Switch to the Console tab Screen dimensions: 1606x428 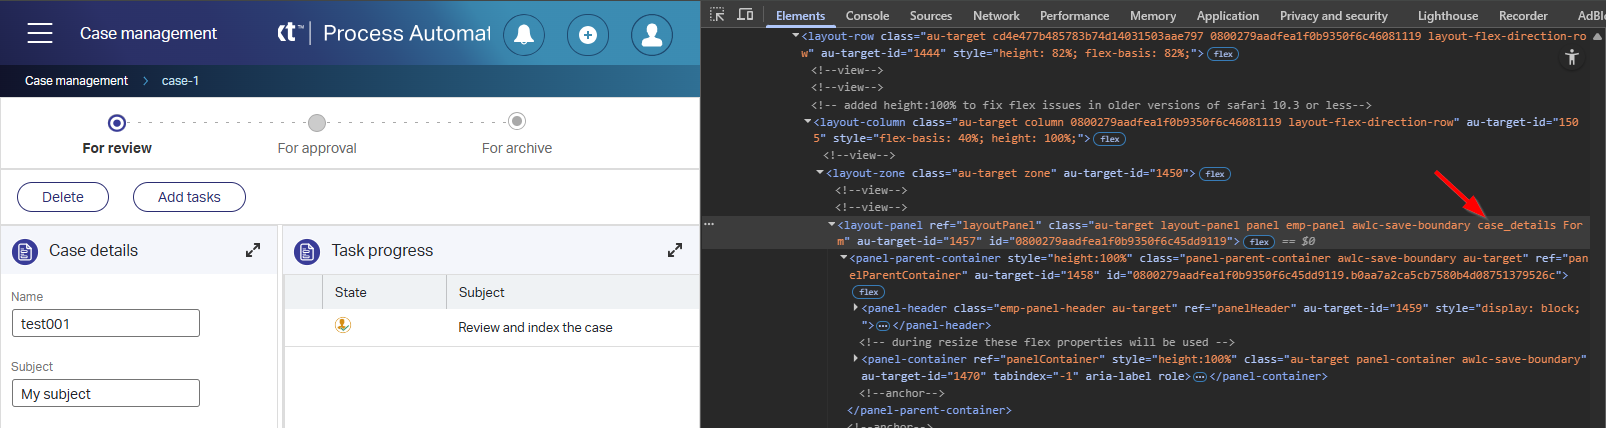pos(867,16)
